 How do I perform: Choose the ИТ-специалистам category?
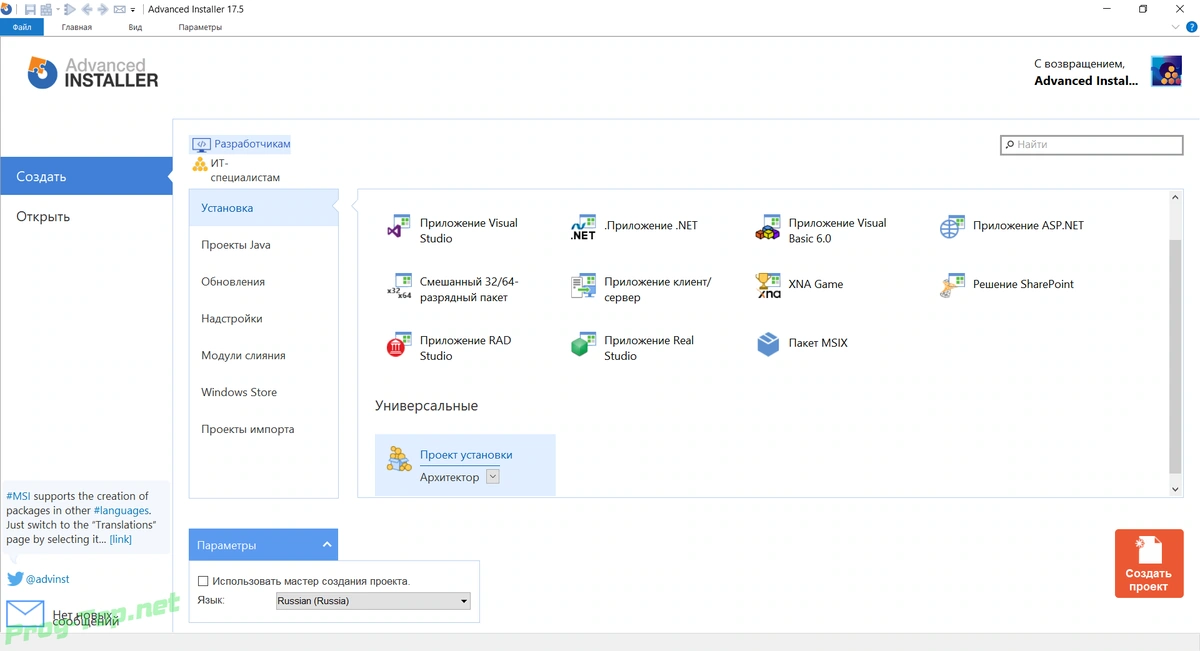[236, 170]
